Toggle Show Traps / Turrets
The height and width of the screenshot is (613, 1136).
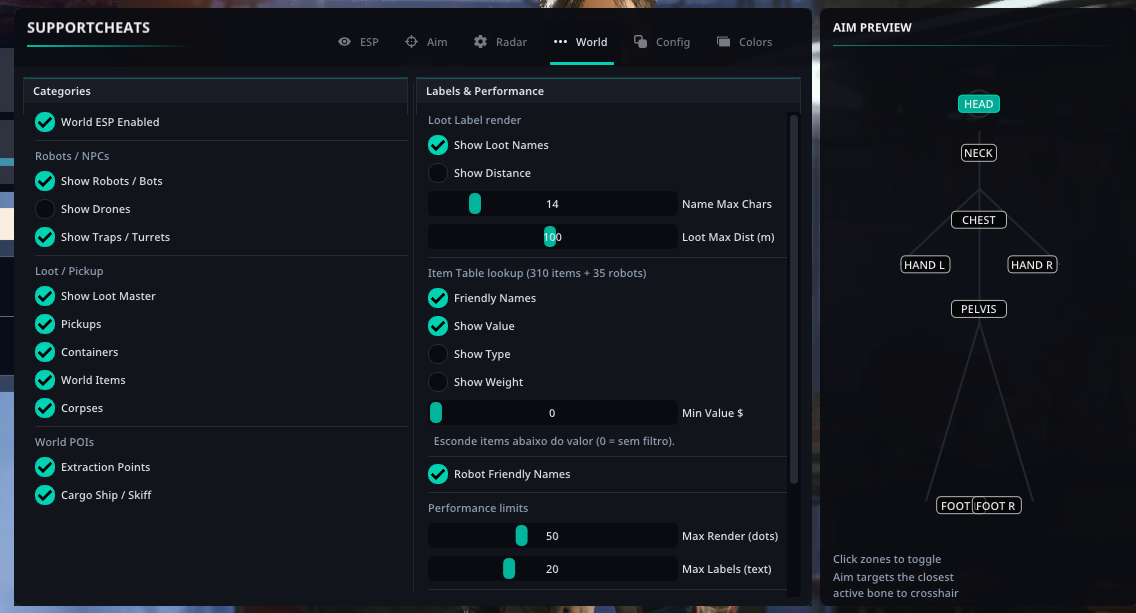(45, 237)
